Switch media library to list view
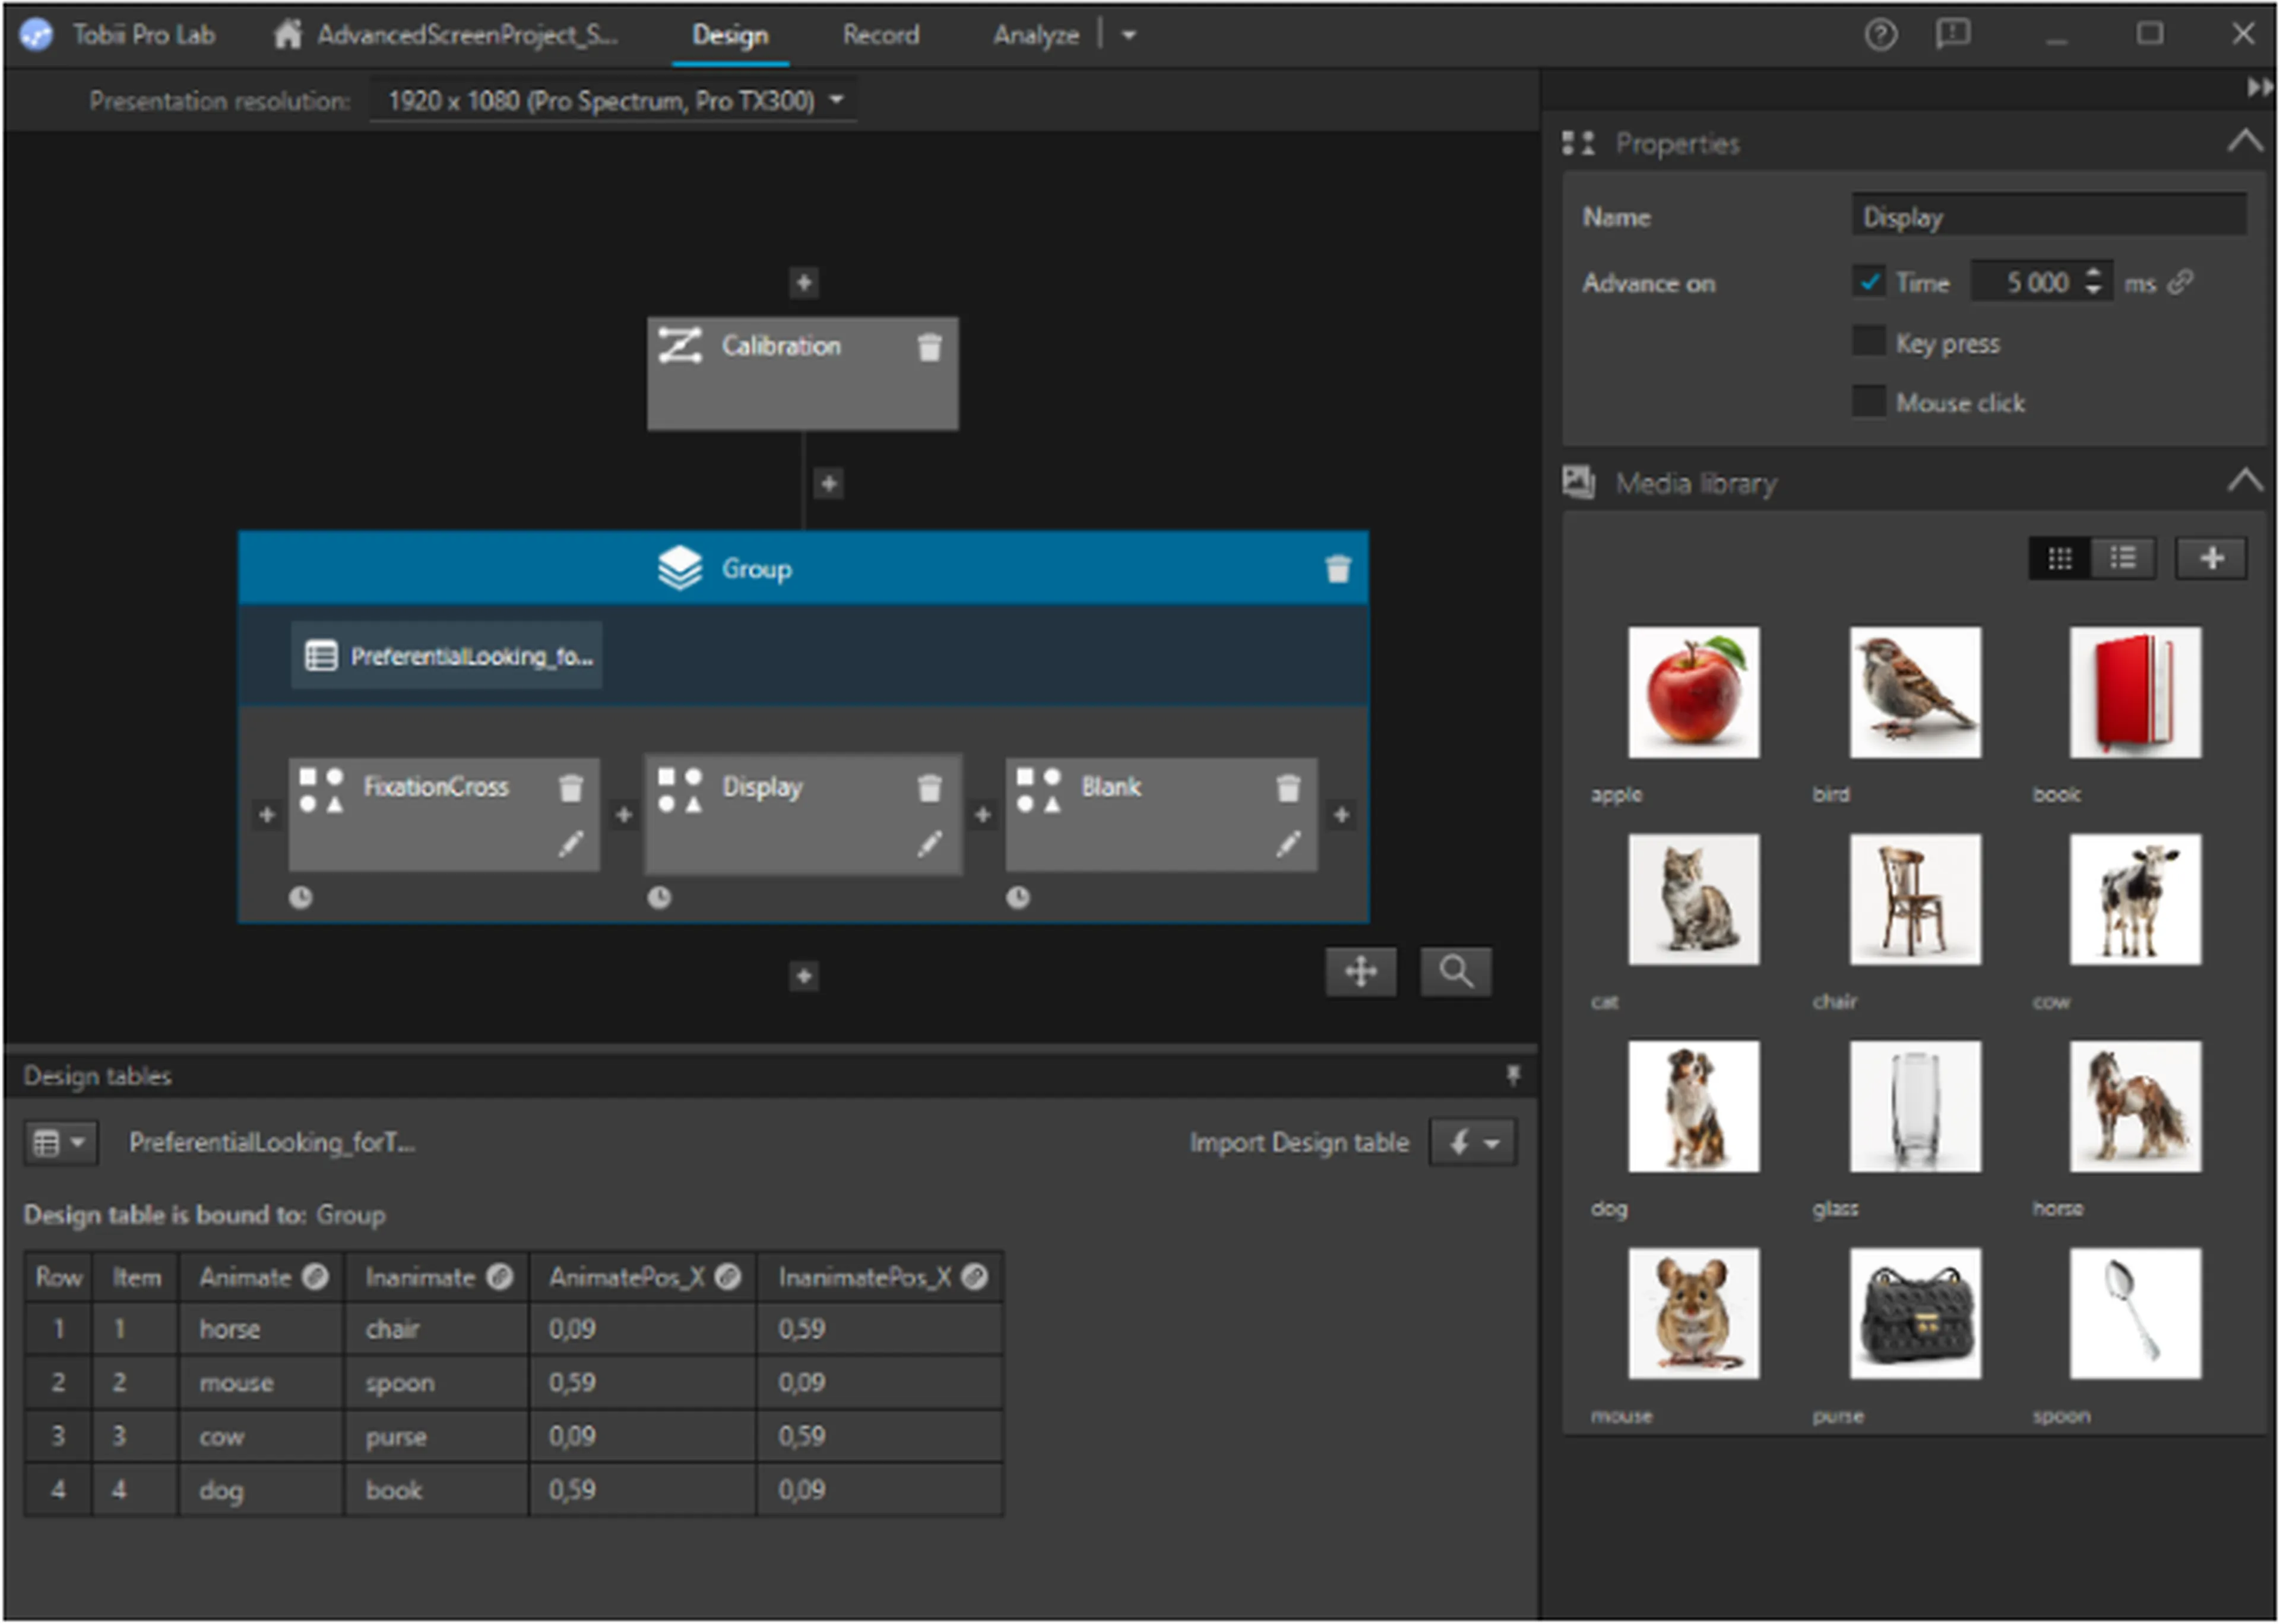Image resolution: width=2280 pixels, height=1624 pixels. click(x=2122, y=558)
